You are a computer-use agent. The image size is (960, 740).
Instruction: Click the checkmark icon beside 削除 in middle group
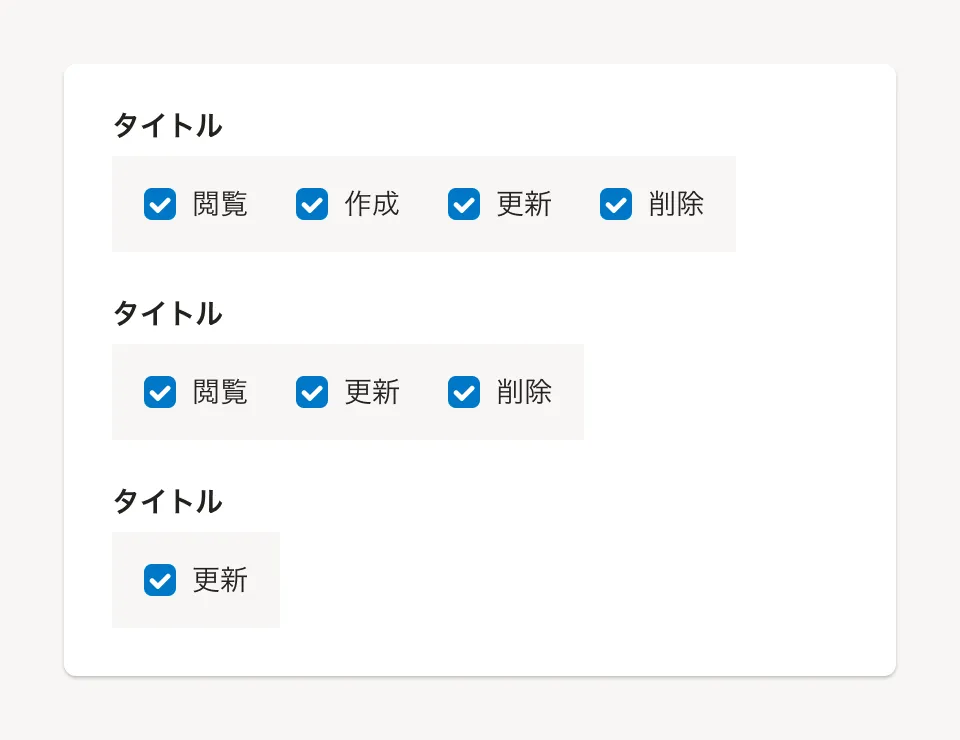point(464,392)
